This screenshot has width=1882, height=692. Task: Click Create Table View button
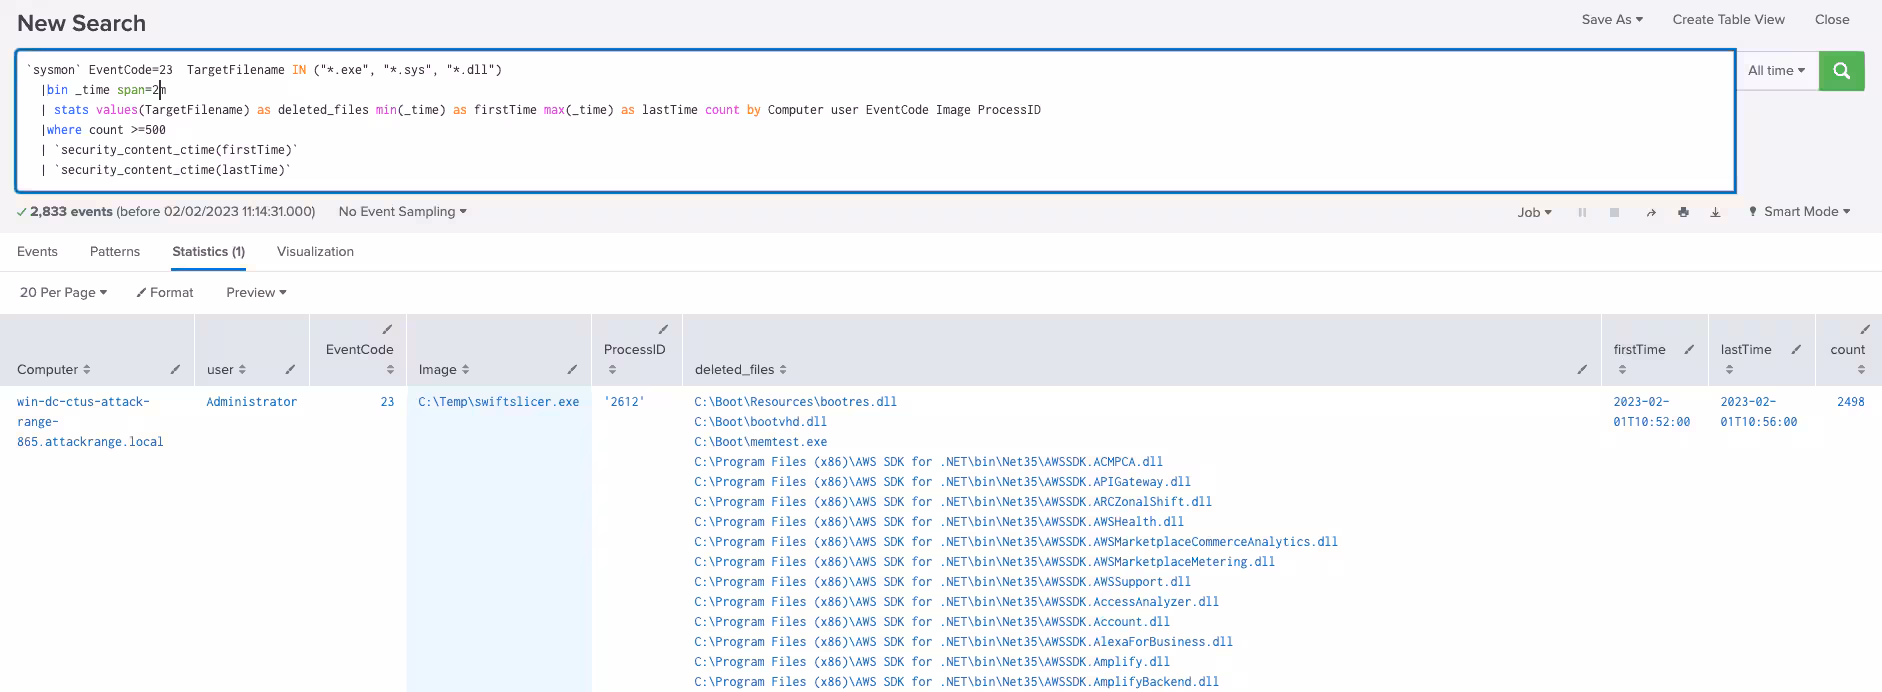1728,19
